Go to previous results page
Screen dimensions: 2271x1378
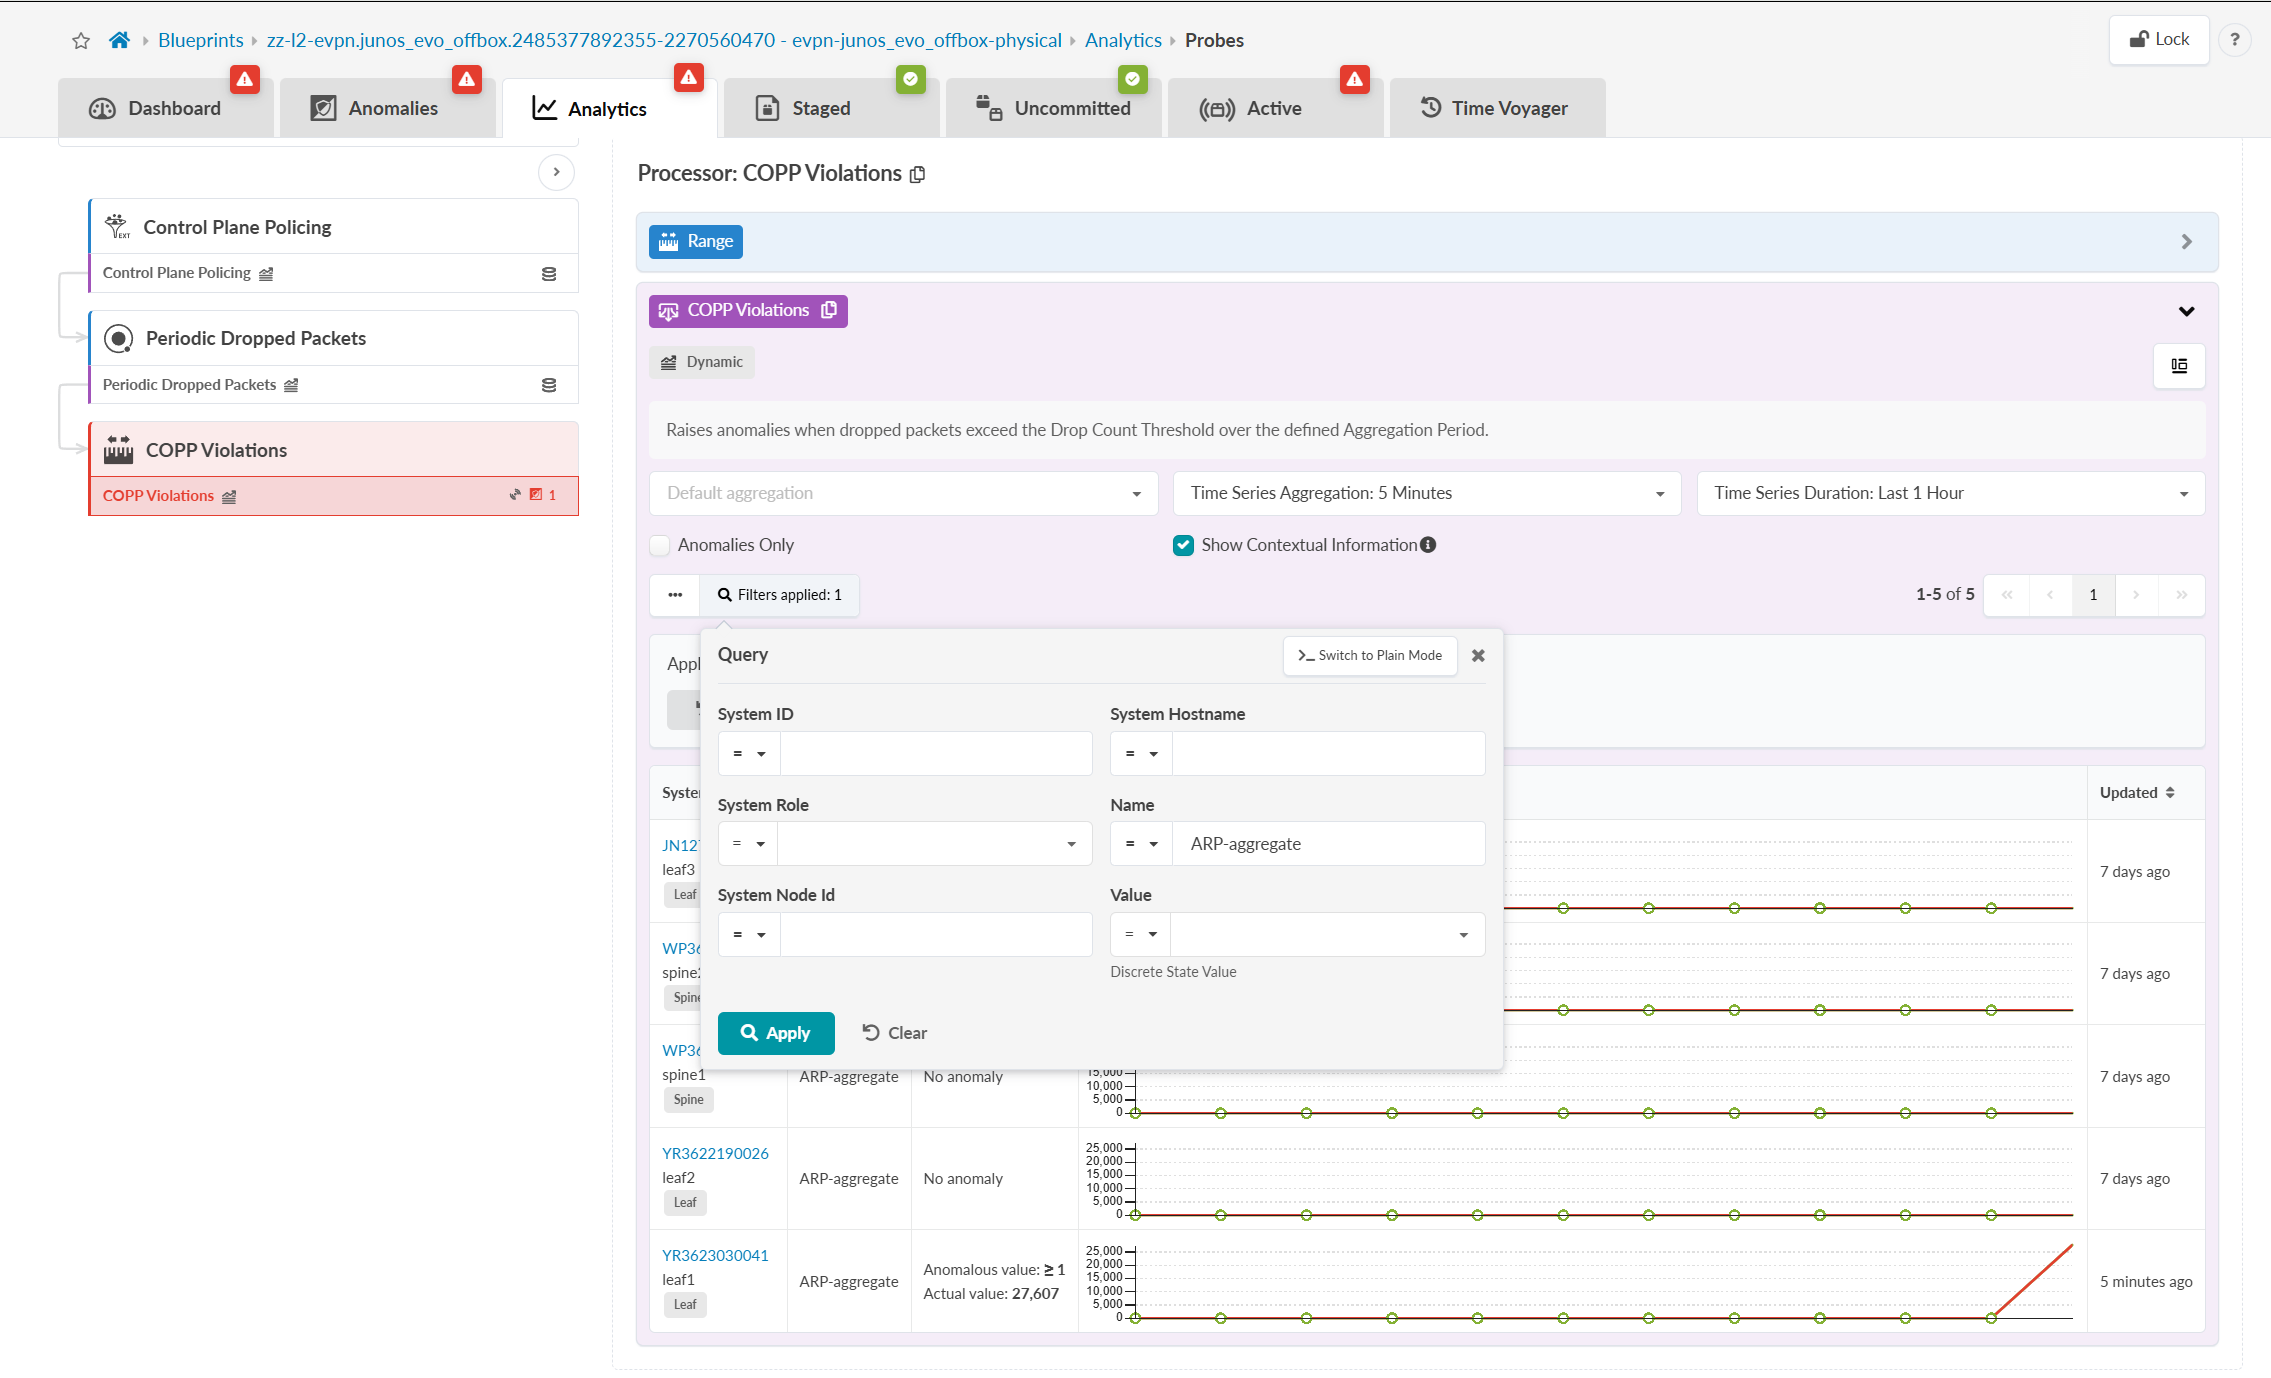2050,595
